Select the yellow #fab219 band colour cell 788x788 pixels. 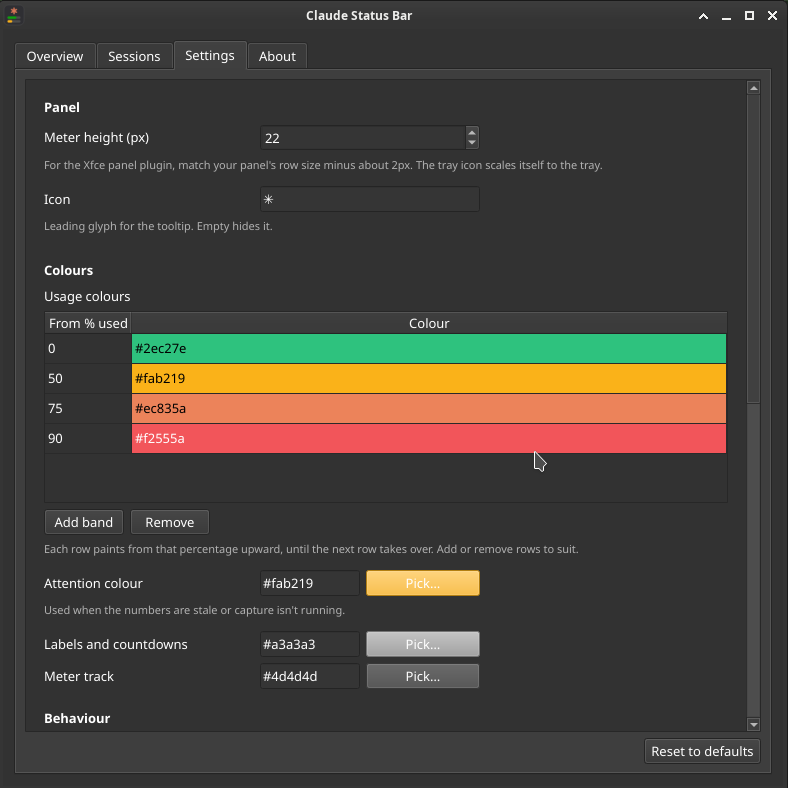click(429, 378)
